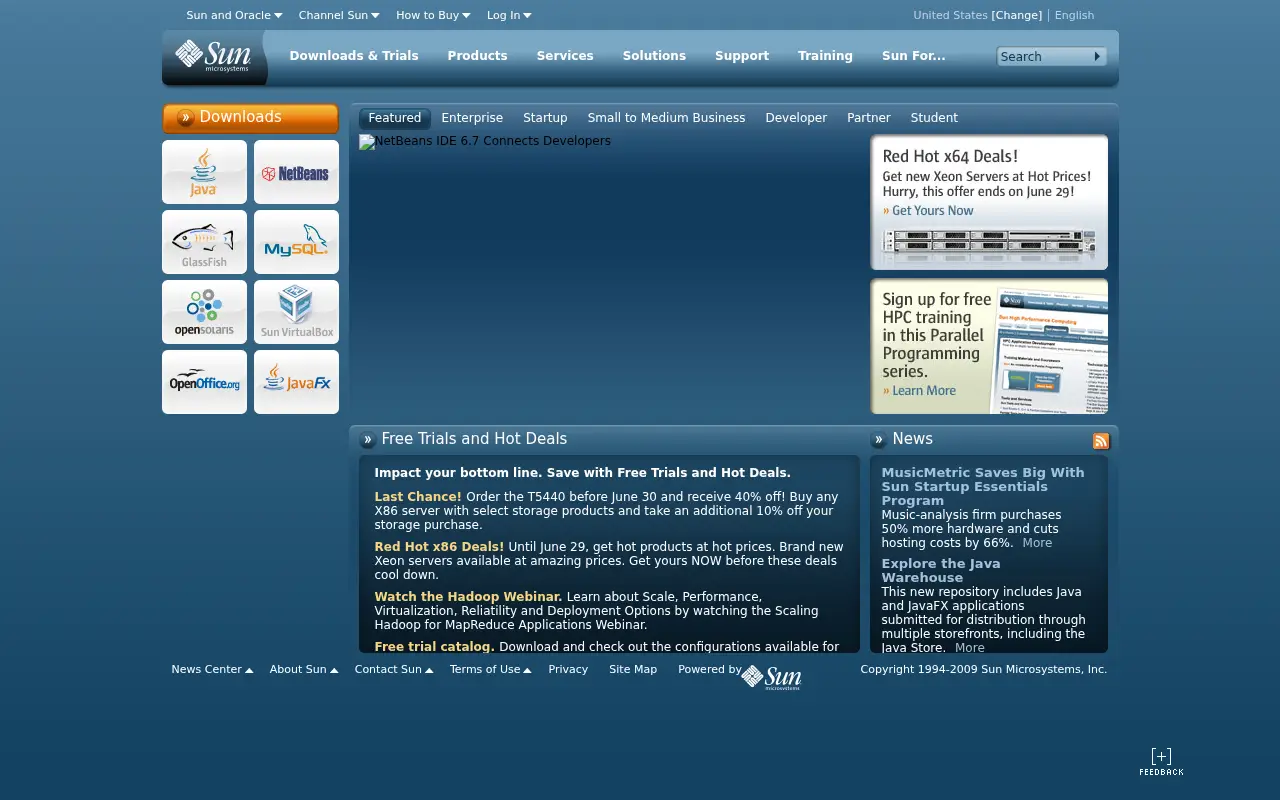The image size is (1280, 800).
Task: Switch to the Startup tab
Action: (x=545, y=118)
